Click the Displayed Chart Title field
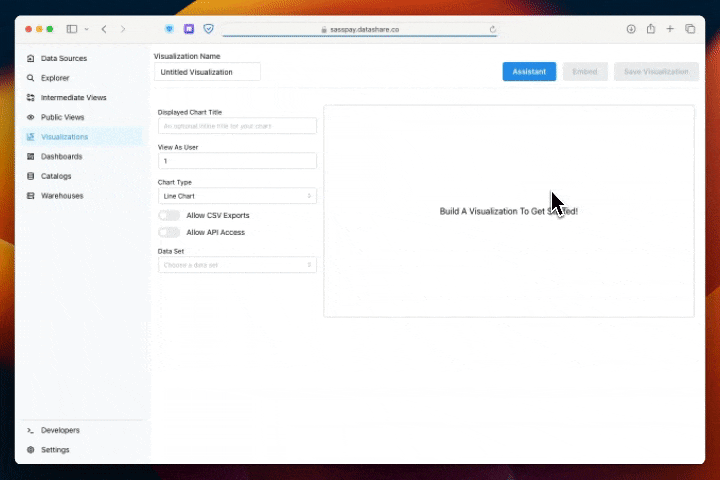720x480 pixels. [237, 126]
